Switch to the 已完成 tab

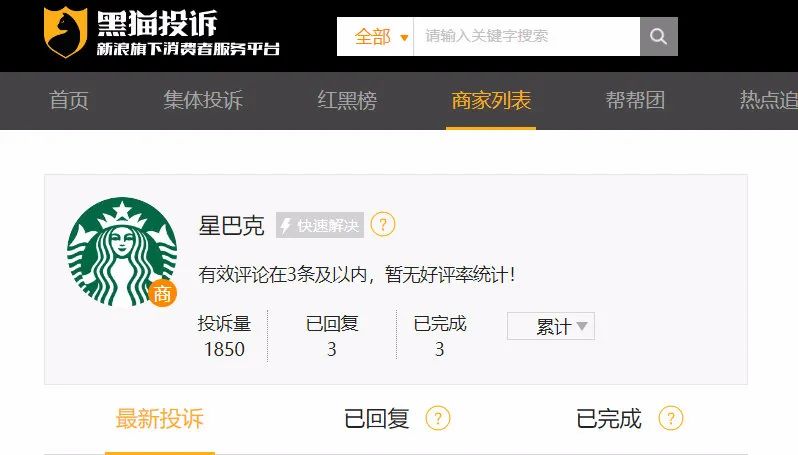tap(609, 419)
